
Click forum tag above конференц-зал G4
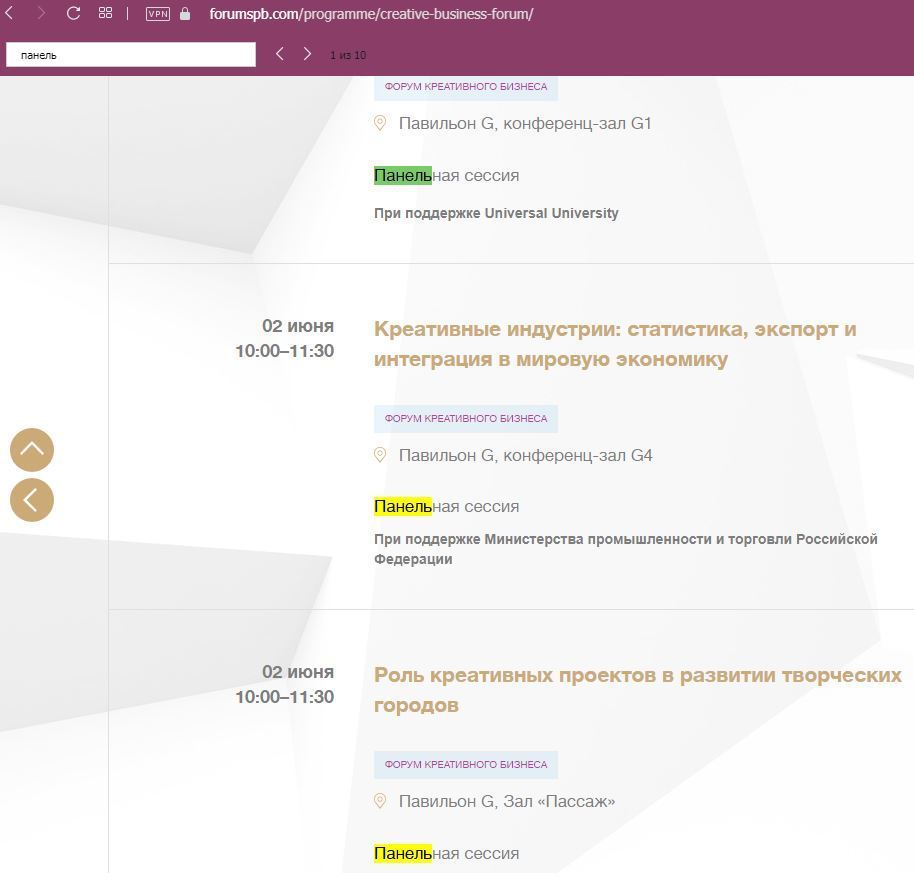(x=466, y=419)
